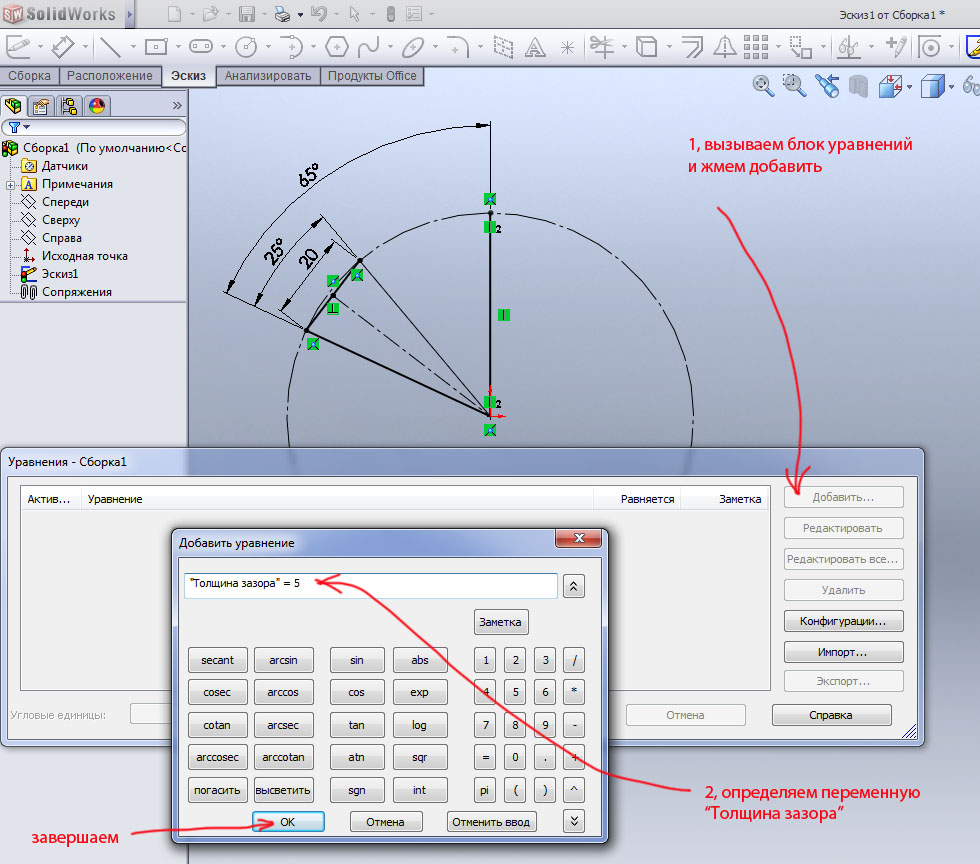Switch to the Анализировать tab
Screen dimensions: 980x864
point(268,76)
